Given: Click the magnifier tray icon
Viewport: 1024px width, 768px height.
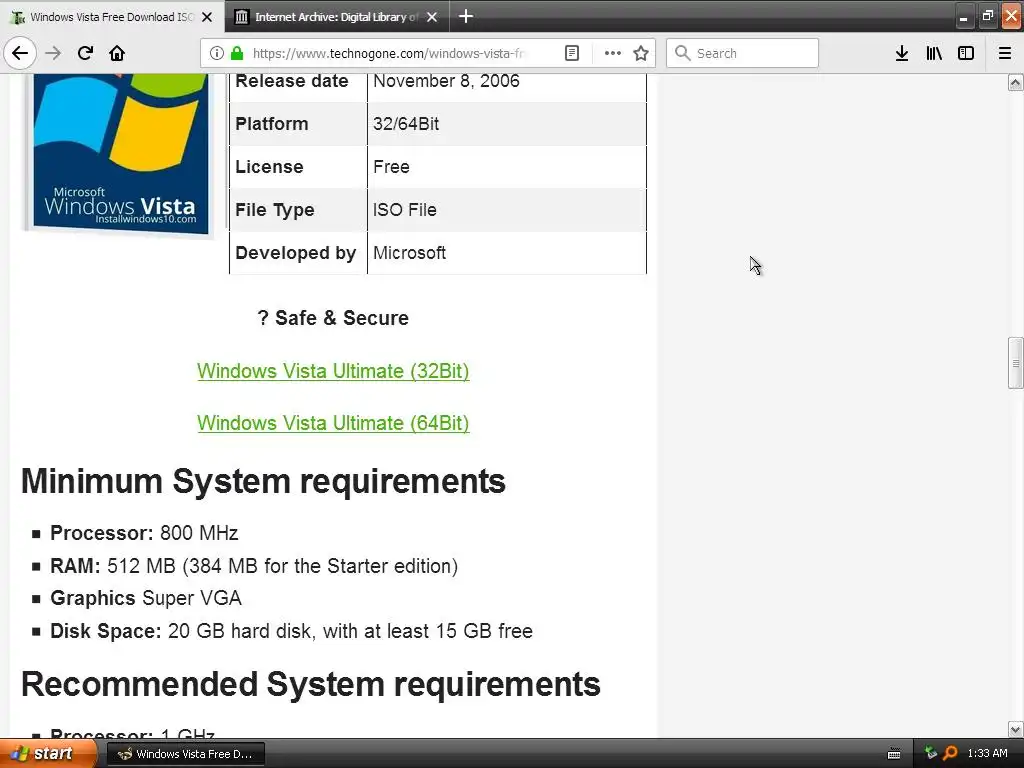Looking at the screenshot, I should (950, 754).
